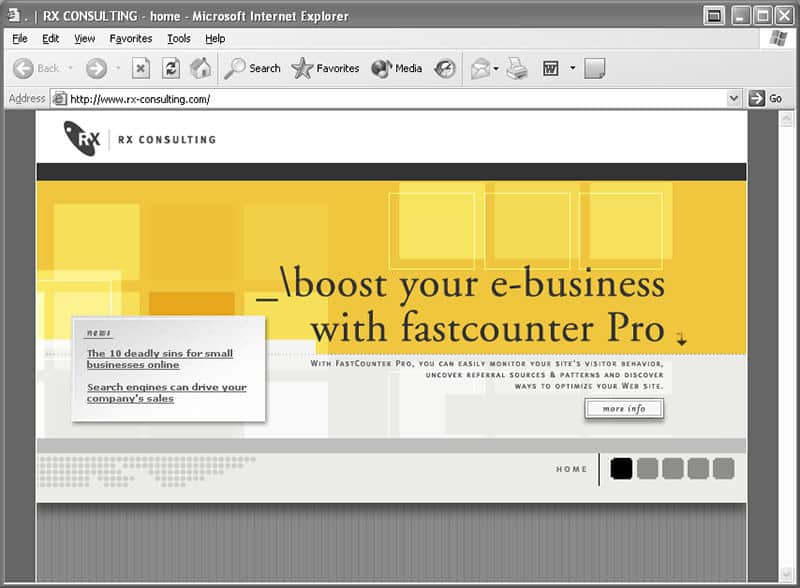Click the document icon in the title bar
Screen dimensions: 800x588
[x=14, y=15]
